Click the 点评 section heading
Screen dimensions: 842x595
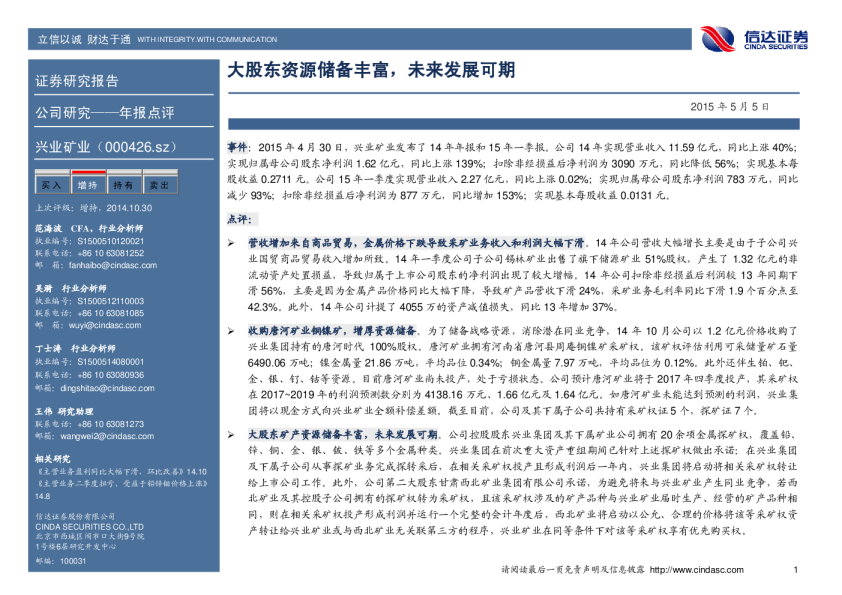pyautogui.click(x=240, y=218)
